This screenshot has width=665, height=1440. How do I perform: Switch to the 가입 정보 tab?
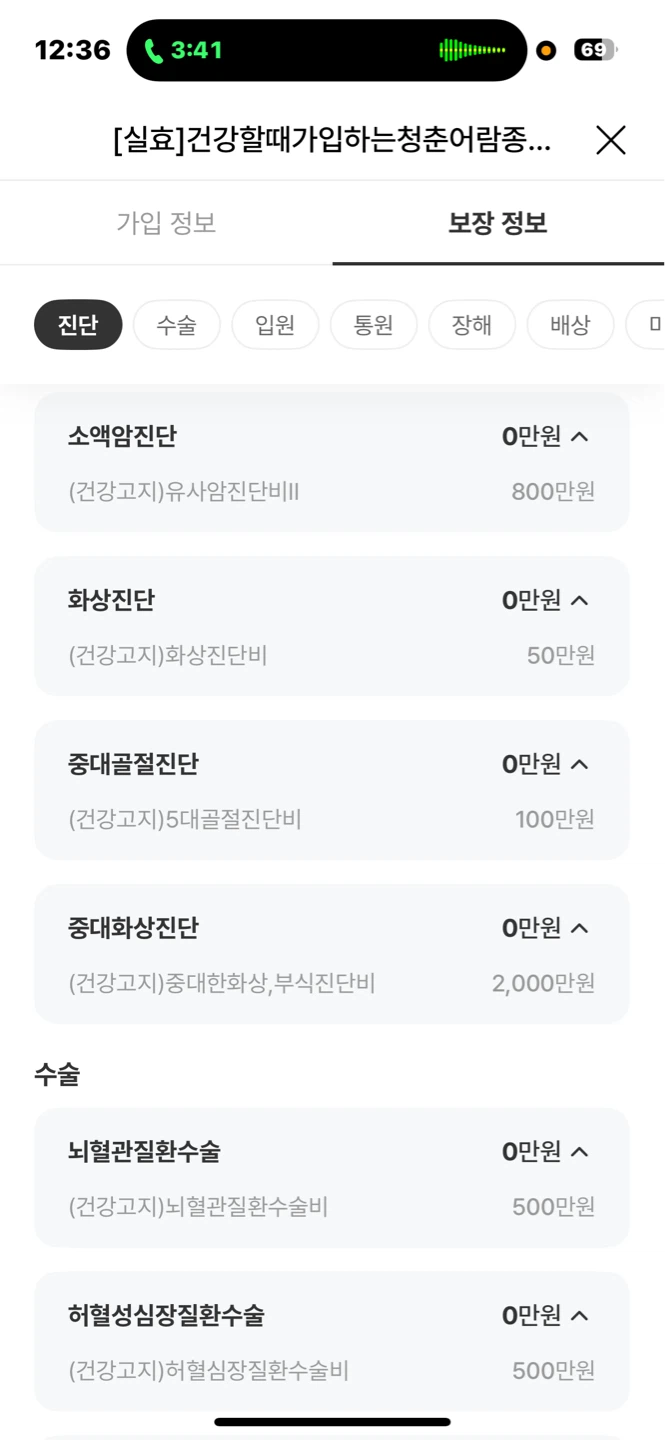pyautogui.click(x=166, y=222)
